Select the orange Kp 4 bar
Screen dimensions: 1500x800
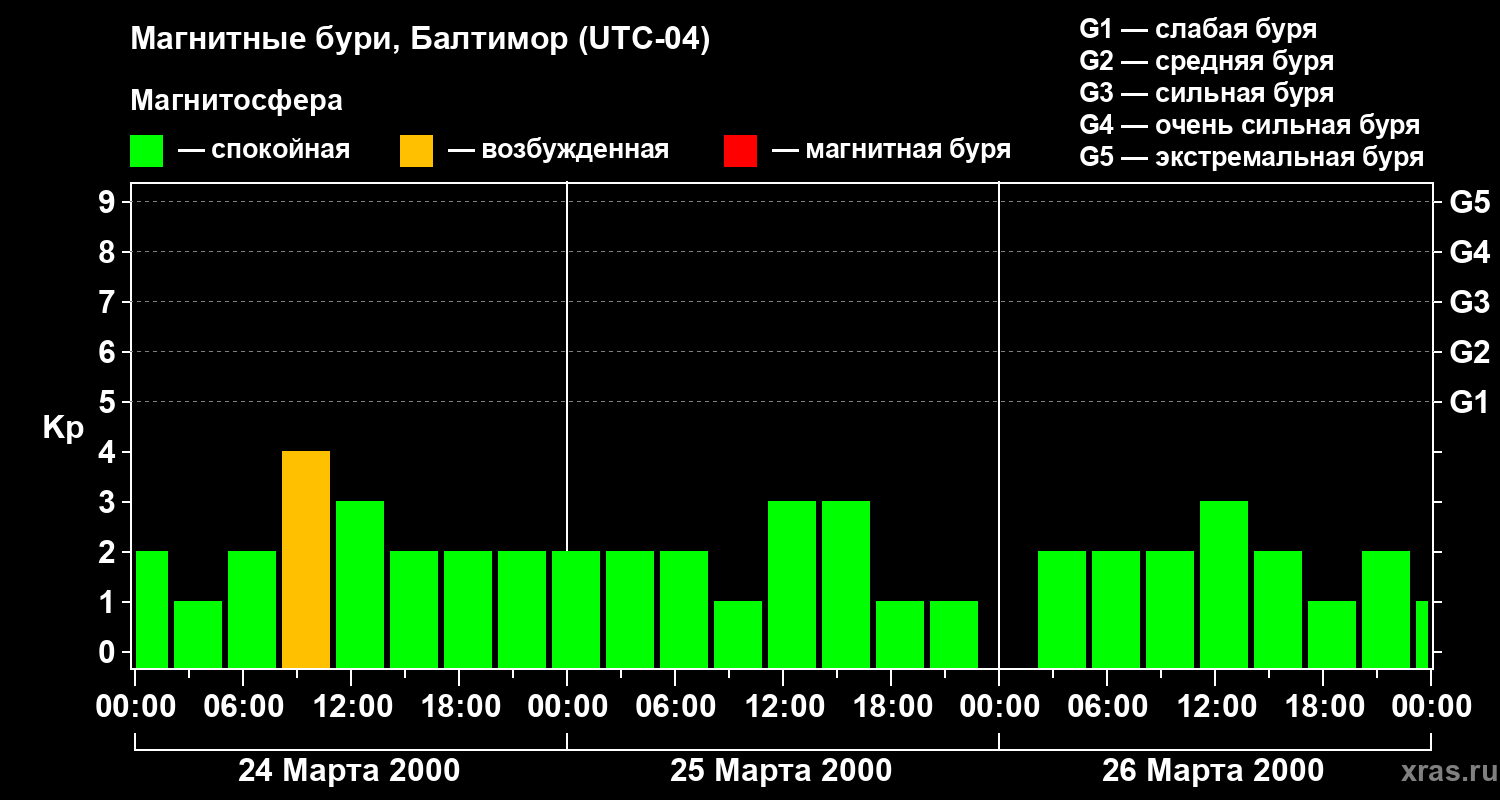click(x=306, y=559)
